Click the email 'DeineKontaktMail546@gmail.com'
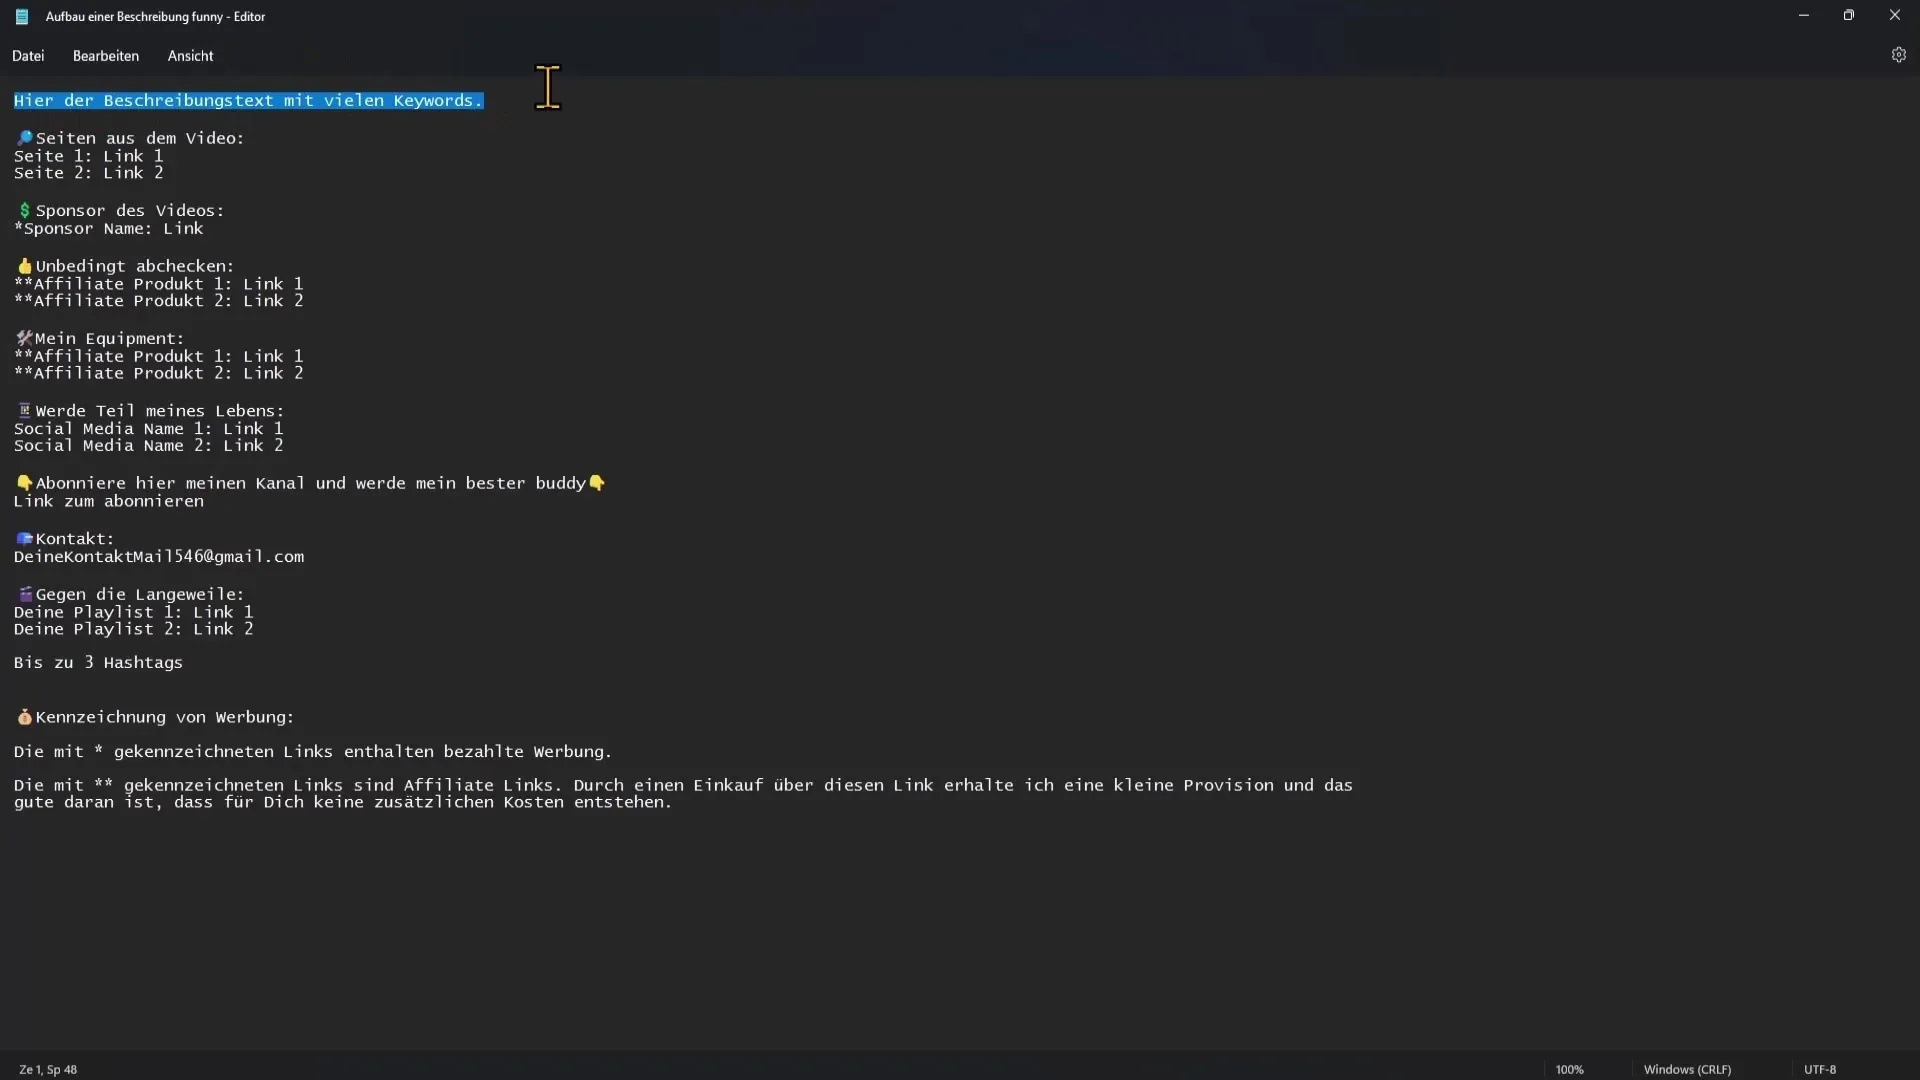 159,557
